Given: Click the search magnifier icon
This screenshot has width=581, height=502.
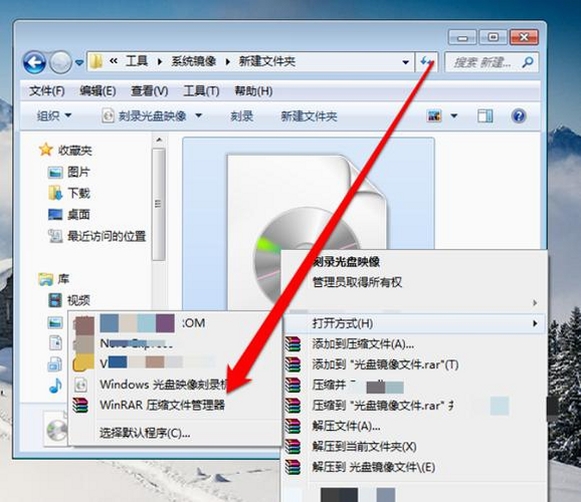Looking at the screenshot, I should (x=527, y=62).
